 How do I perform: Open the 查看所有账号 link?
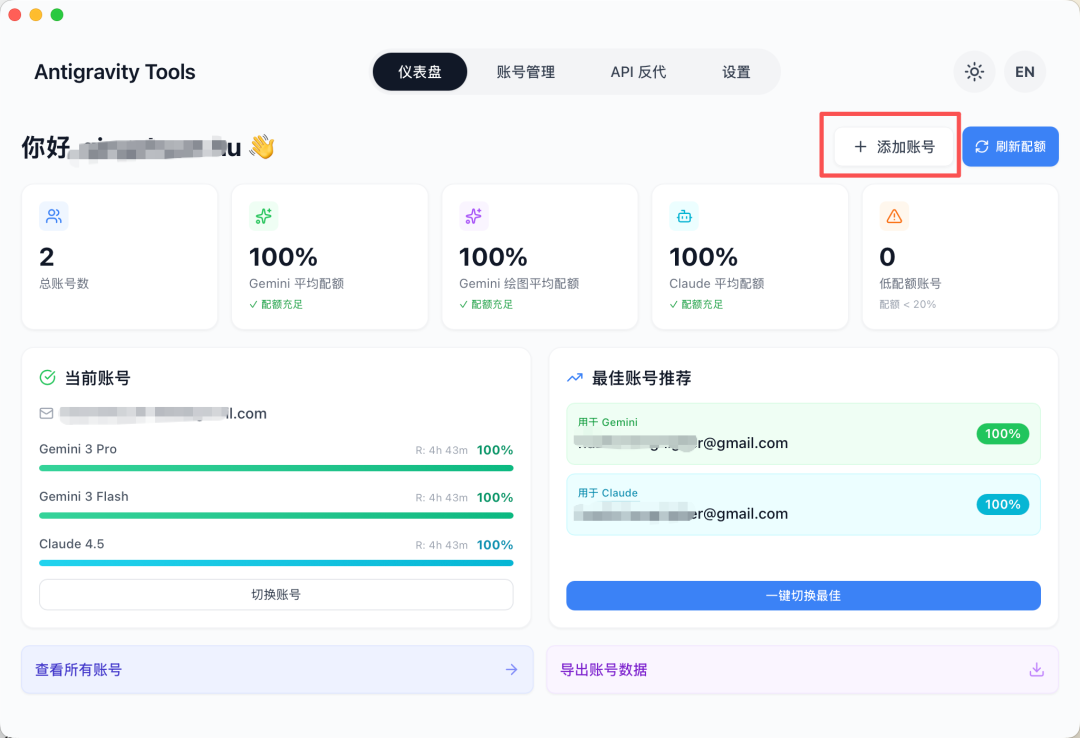pyautogui.click(x=277, y=670)
